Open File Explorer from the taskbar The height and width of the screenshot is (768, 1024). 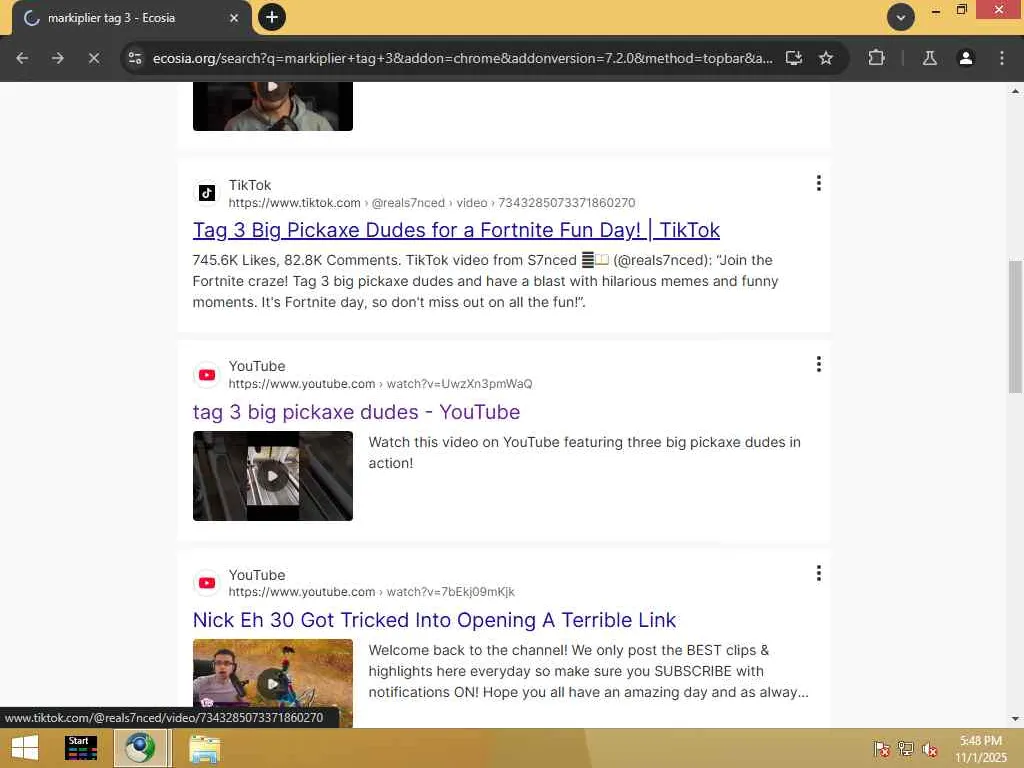pyautogui.click(x=204, y=748)
